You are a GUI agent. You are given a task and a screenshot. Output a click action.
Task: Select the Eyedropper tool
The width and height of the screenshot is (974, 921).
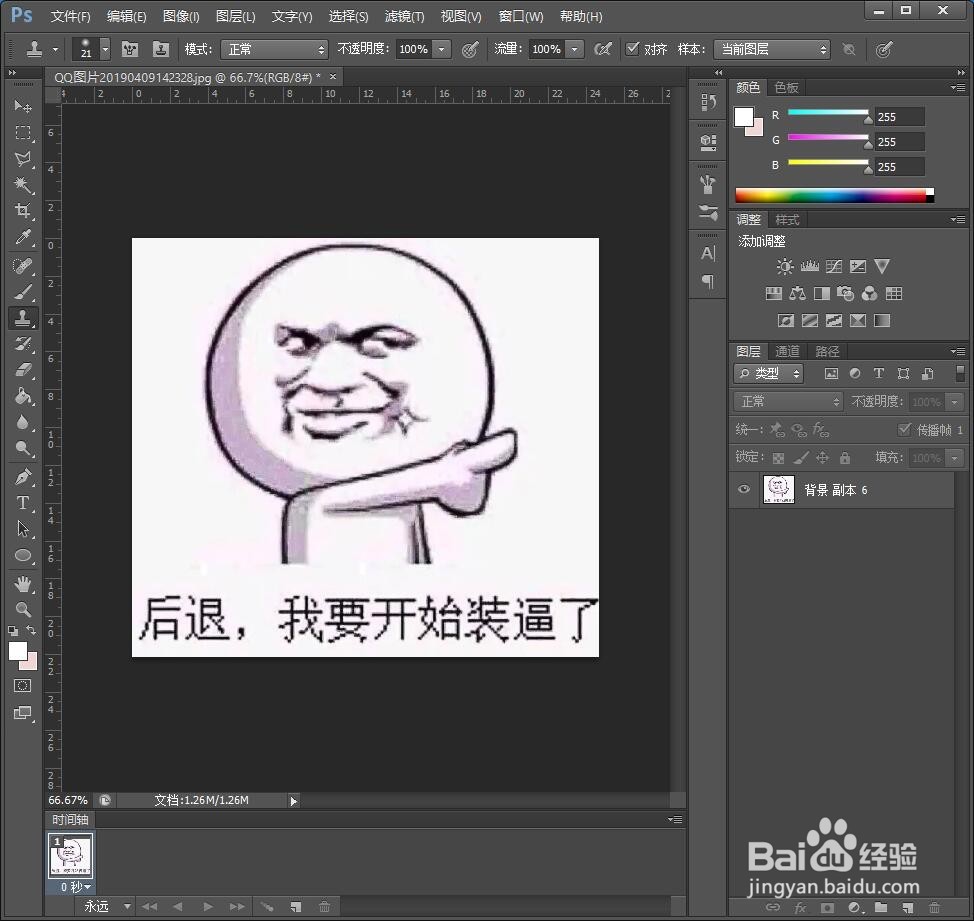pyautogui.click(x=24, y=238)
